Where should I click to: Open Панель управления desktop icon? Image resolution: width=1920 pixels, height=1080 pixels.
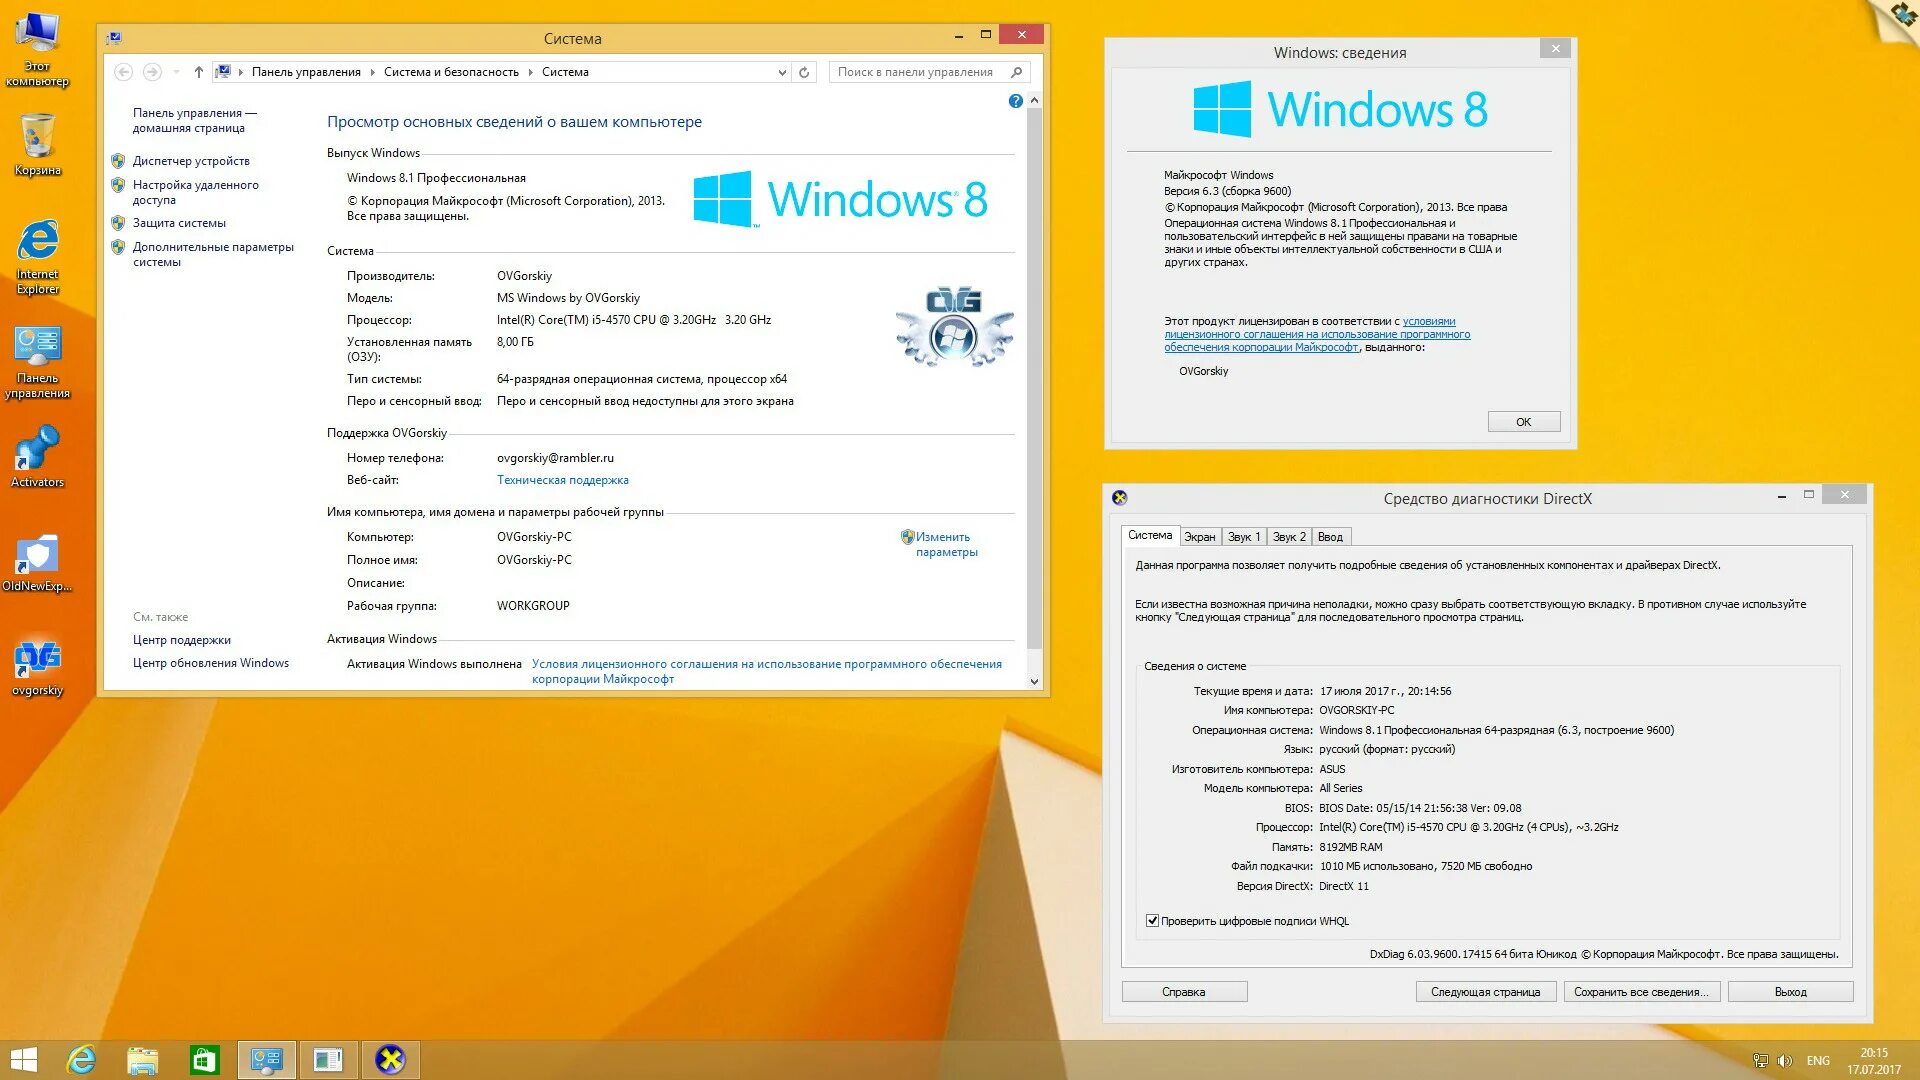[37, 362]
